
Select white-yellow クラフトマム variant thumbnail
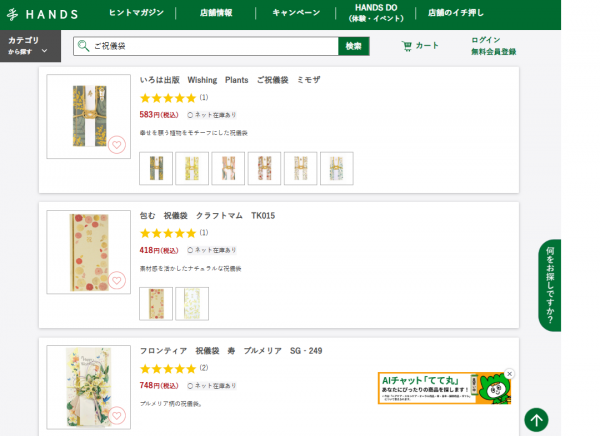192,304
